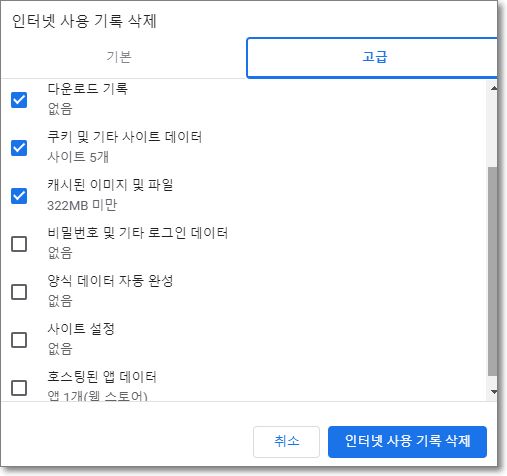This screenshot has width=507, height=476.
Task: Click the 양식 데이터 자동 완성 label
Action: tap(110, 281)
